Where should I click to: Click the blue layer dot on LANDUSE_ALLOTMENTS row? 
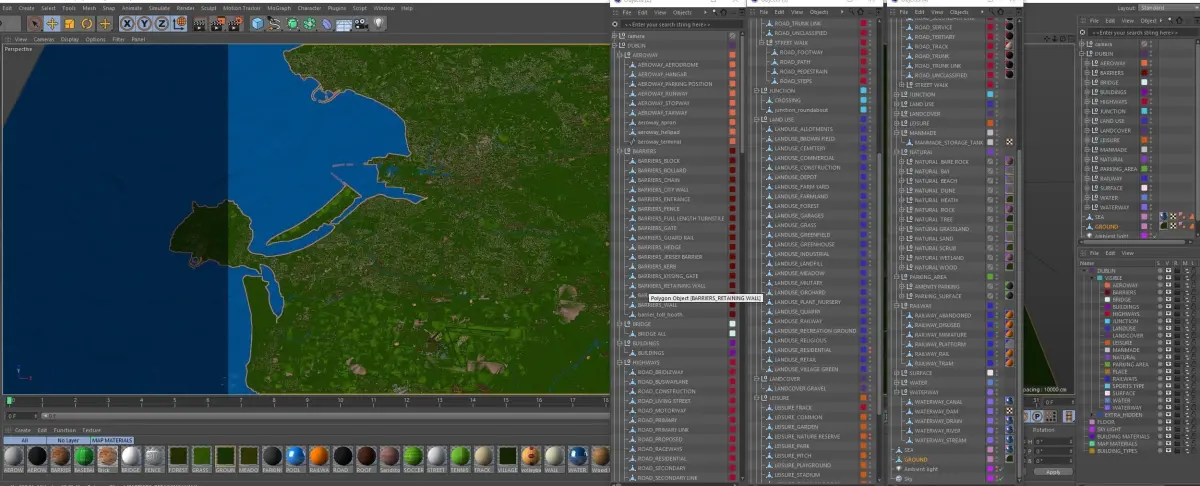(864, 129)
